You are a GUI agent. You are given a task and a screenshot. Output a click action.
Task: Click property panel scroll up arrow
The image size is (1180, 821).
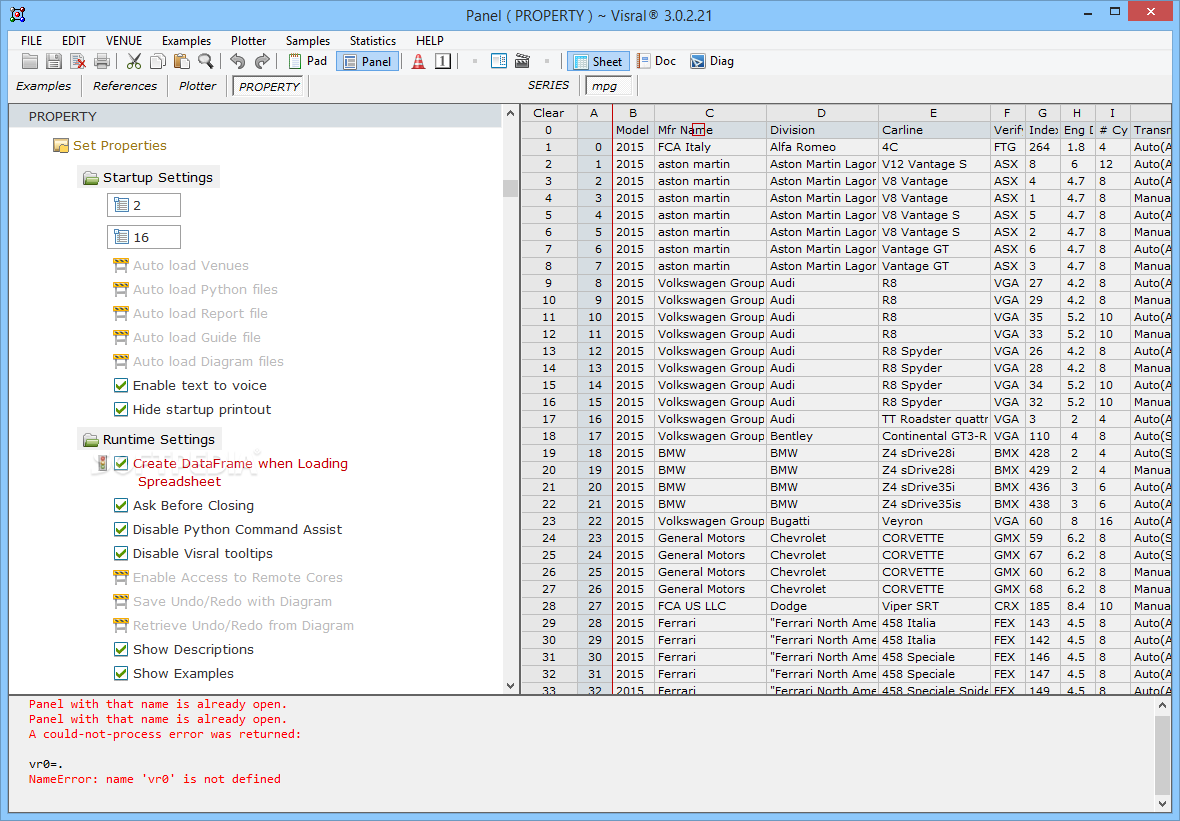(x=510, y=114)
